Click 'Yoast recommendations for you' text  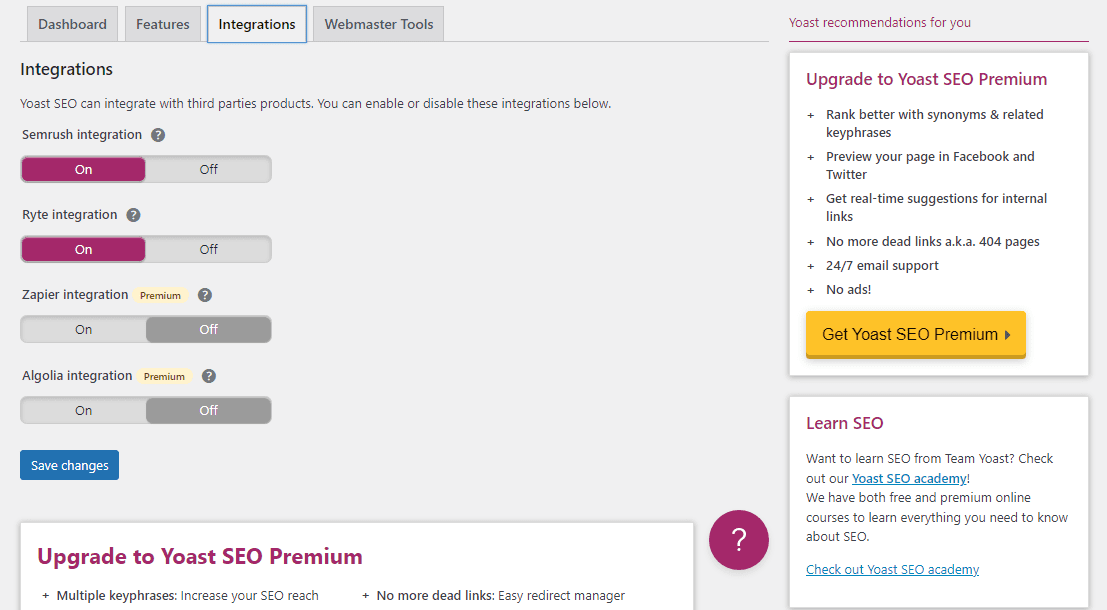[x=880, y=23]
